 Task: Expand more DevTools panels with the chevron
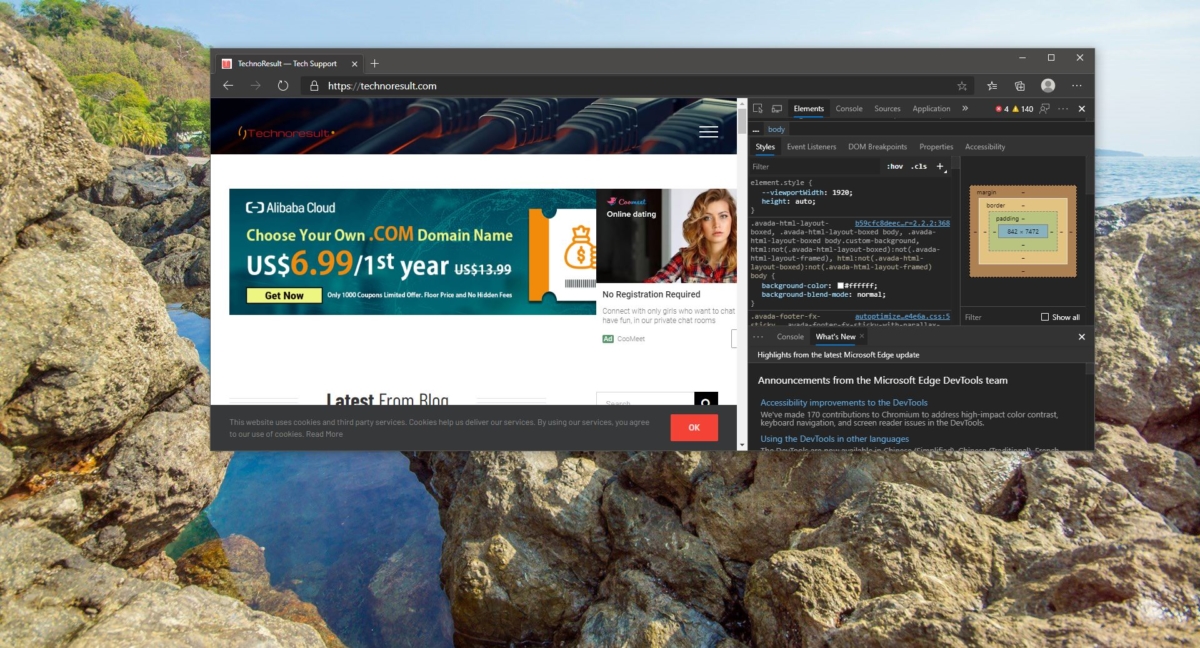(965, 108)
